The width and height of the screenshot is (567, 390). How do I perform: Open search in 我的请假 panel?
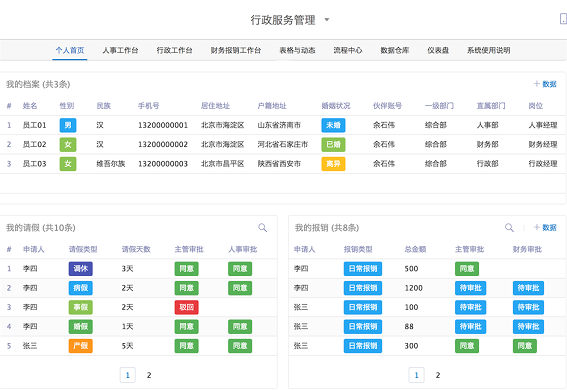[263, 227]
